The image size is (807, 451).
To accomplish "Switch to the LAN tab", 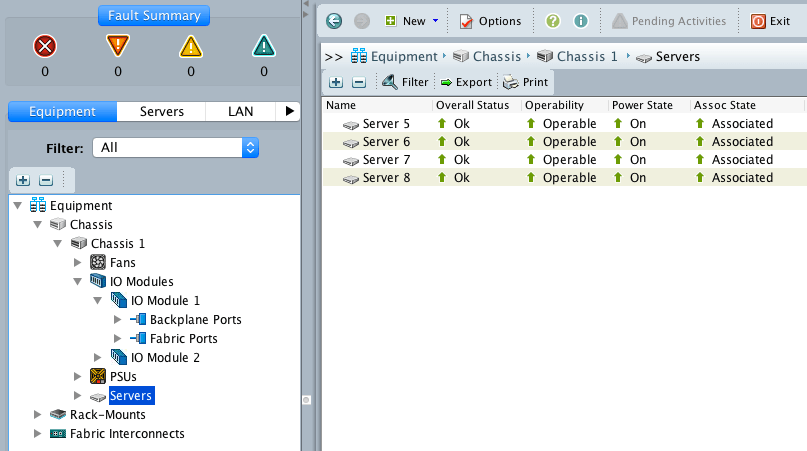I will tap(240, 112).
